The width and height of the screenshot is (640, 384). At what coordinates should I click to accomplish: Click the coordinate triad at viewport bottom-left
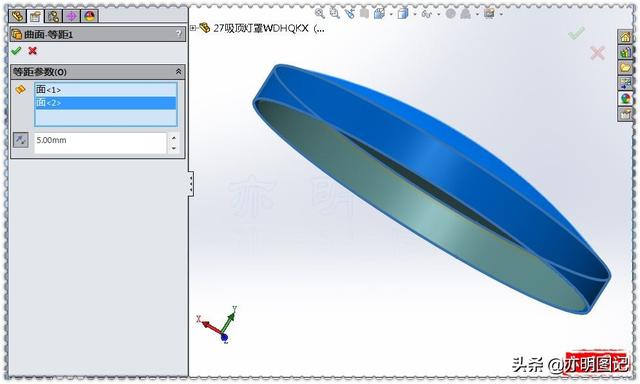point(217,324)
